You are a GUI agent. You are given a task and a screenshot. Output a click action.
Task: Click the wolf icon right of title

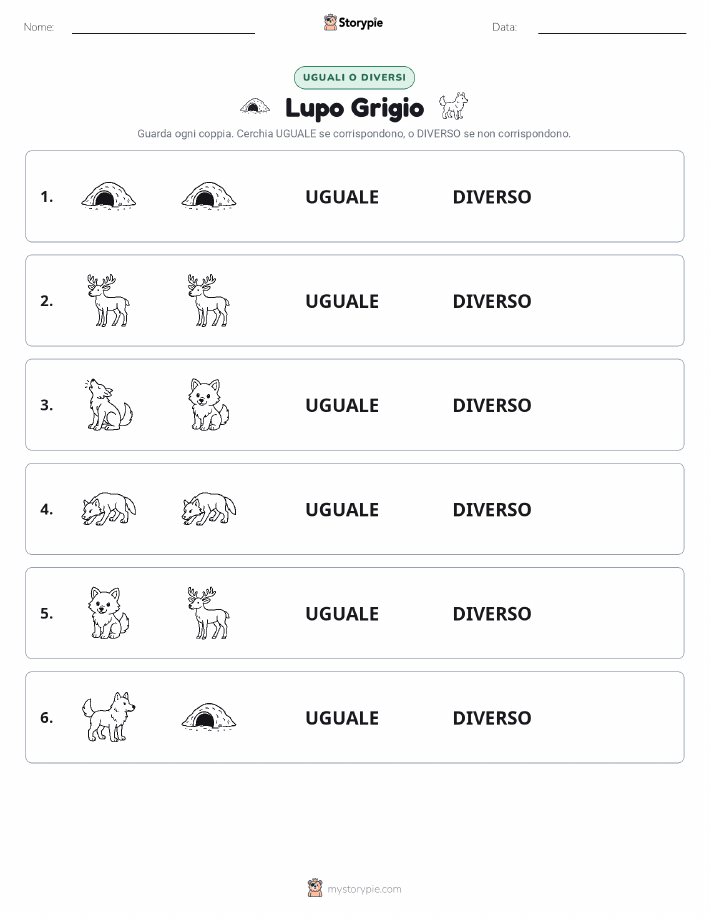[453, 106]
